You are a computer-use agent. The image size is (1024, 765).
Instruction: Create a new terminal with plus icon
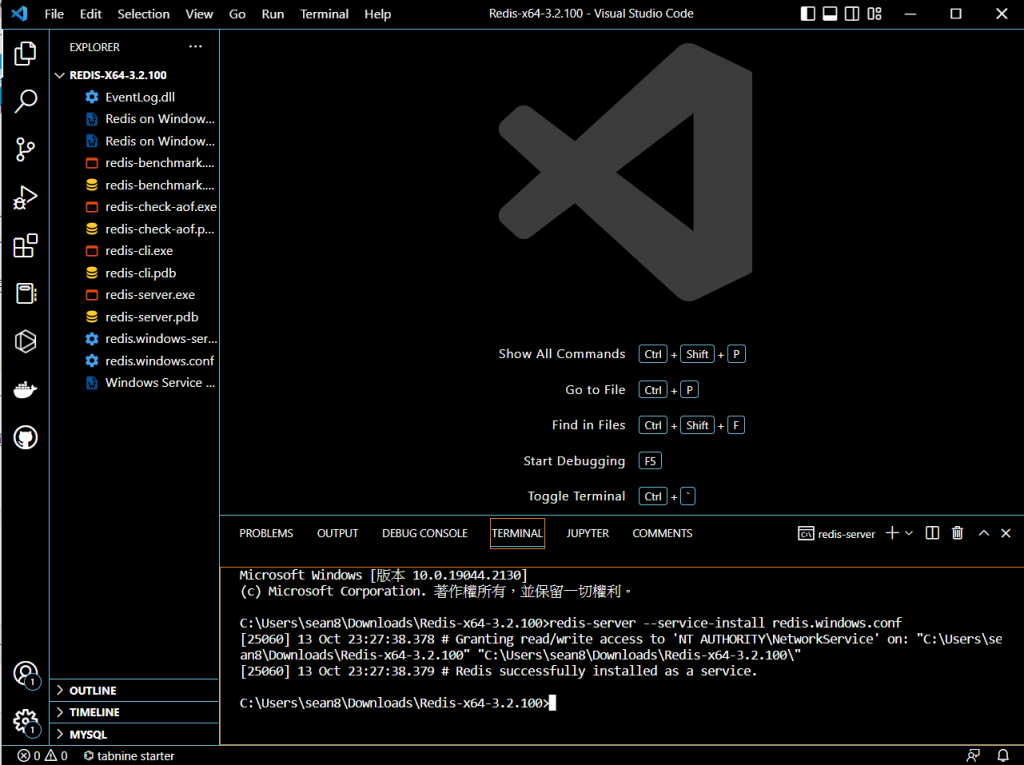pos(892,533)
